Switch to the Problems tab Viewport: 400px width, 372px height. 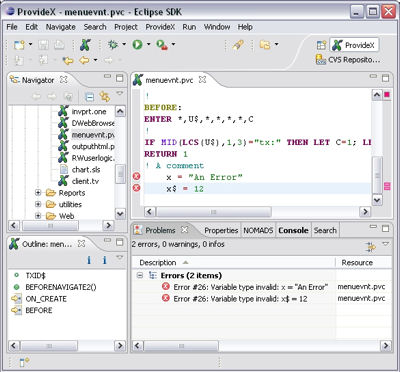click(x=160, y=230)
